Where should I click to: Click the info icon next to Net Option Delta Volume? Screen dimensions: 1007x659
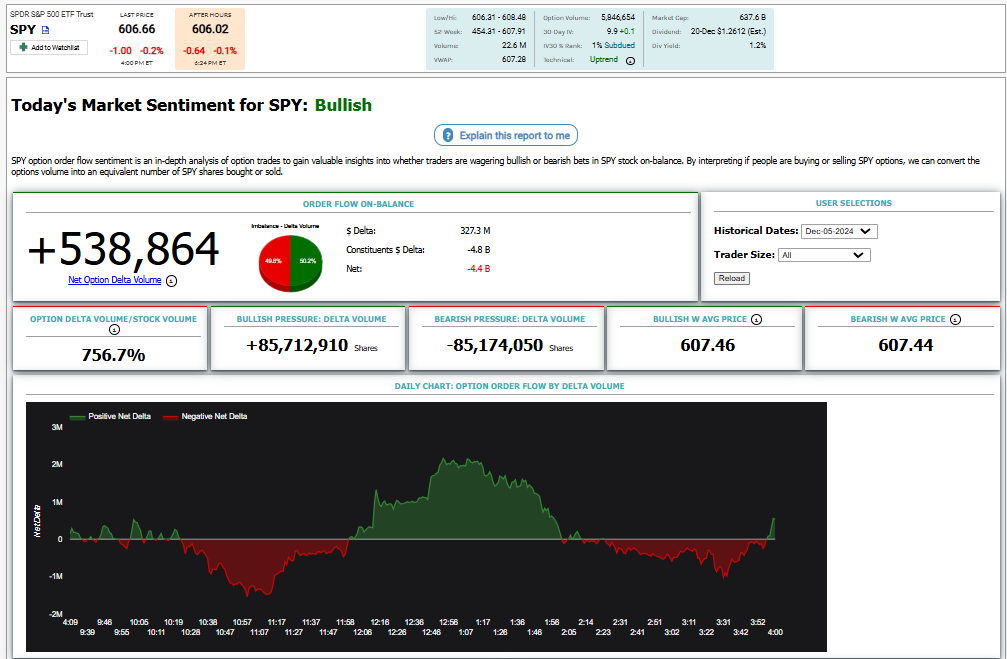click(x=171, y=281)
